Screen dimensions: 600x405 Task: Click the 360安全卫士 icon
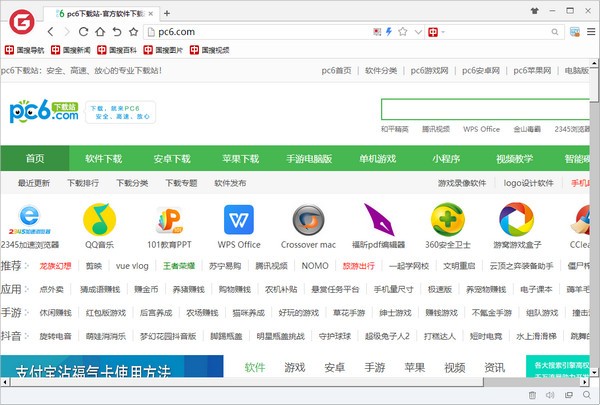click(447, 219)
